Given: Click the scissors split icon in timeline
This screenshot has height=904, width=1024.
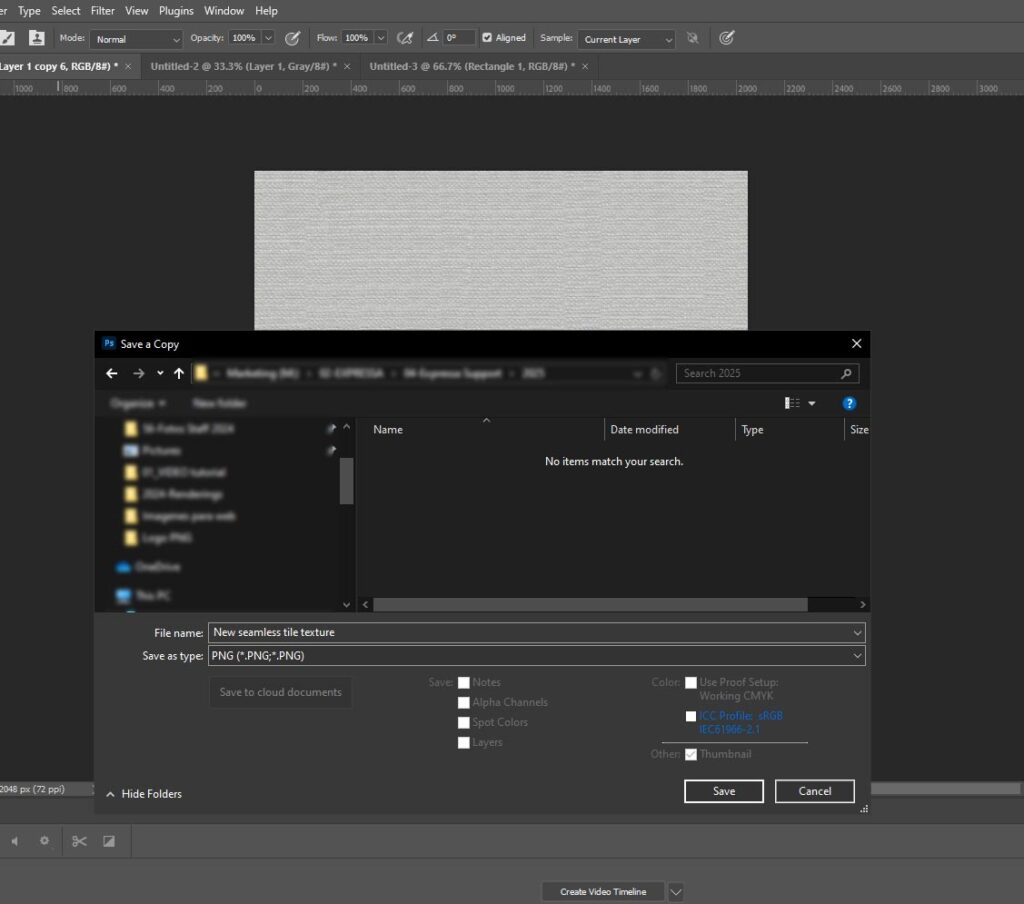Looking at the screenshot, I should coord(79,841).
